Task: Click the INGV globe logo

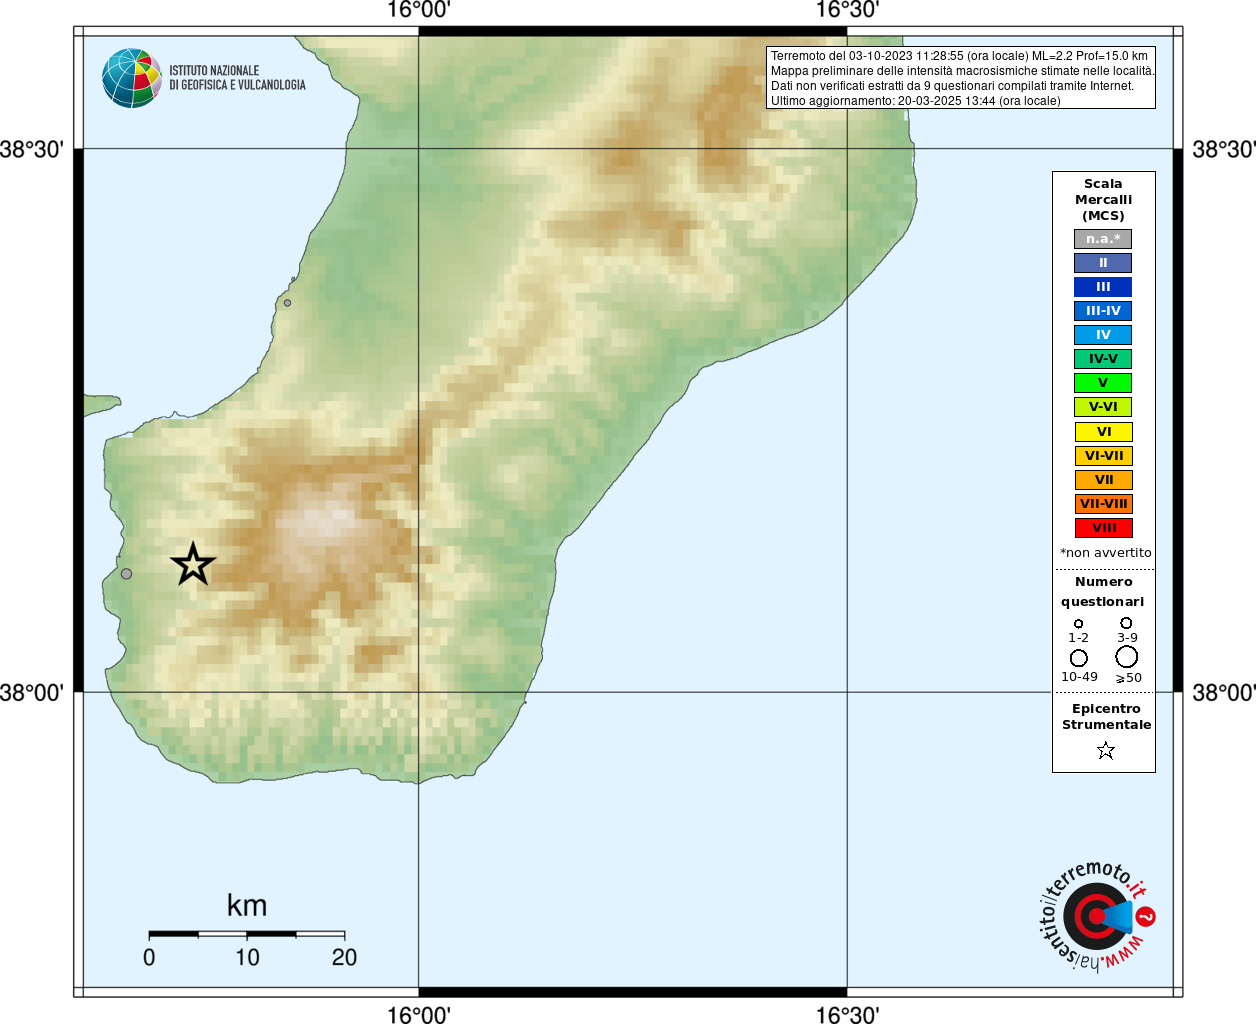Action: [132, 78]
